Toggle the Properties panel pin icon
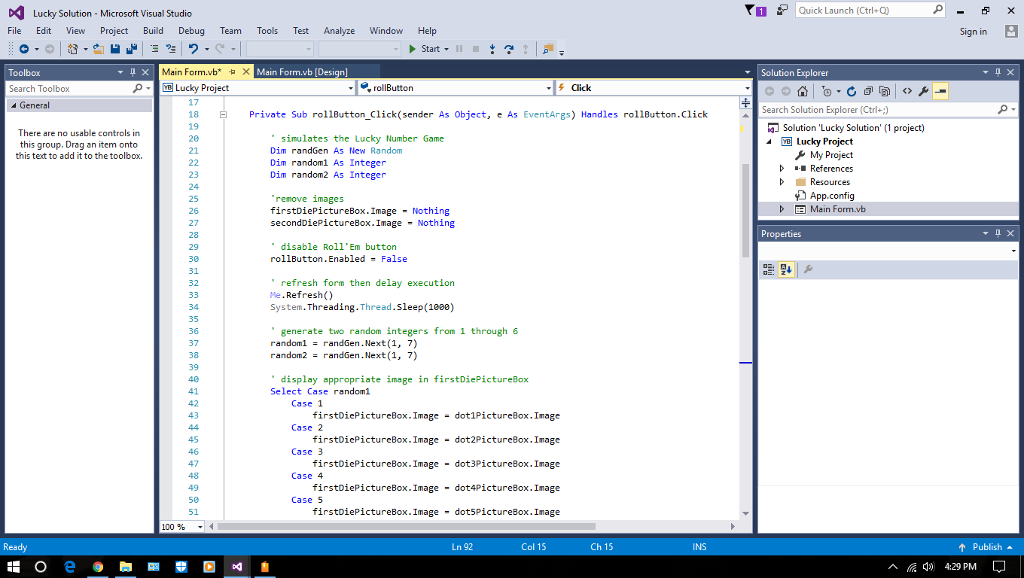This screenshot has width=1024, height=578. tap(1000, 233)
